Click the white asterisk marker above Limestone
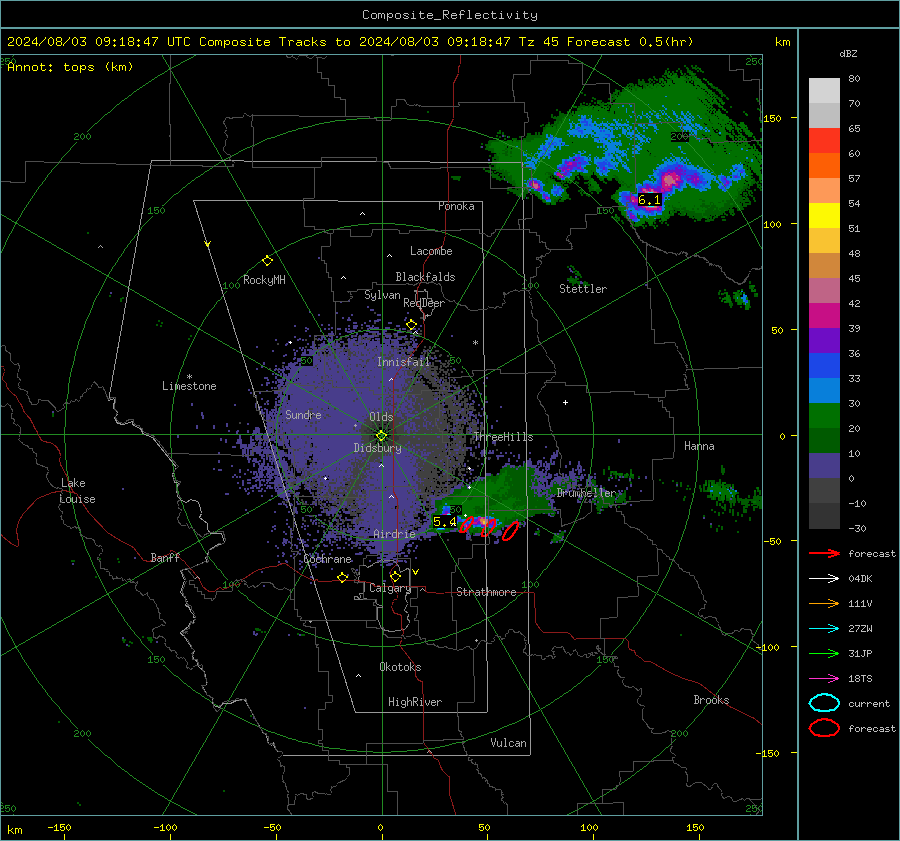The width and height of the screenshot is (900, 841). (x=189, y=377)
